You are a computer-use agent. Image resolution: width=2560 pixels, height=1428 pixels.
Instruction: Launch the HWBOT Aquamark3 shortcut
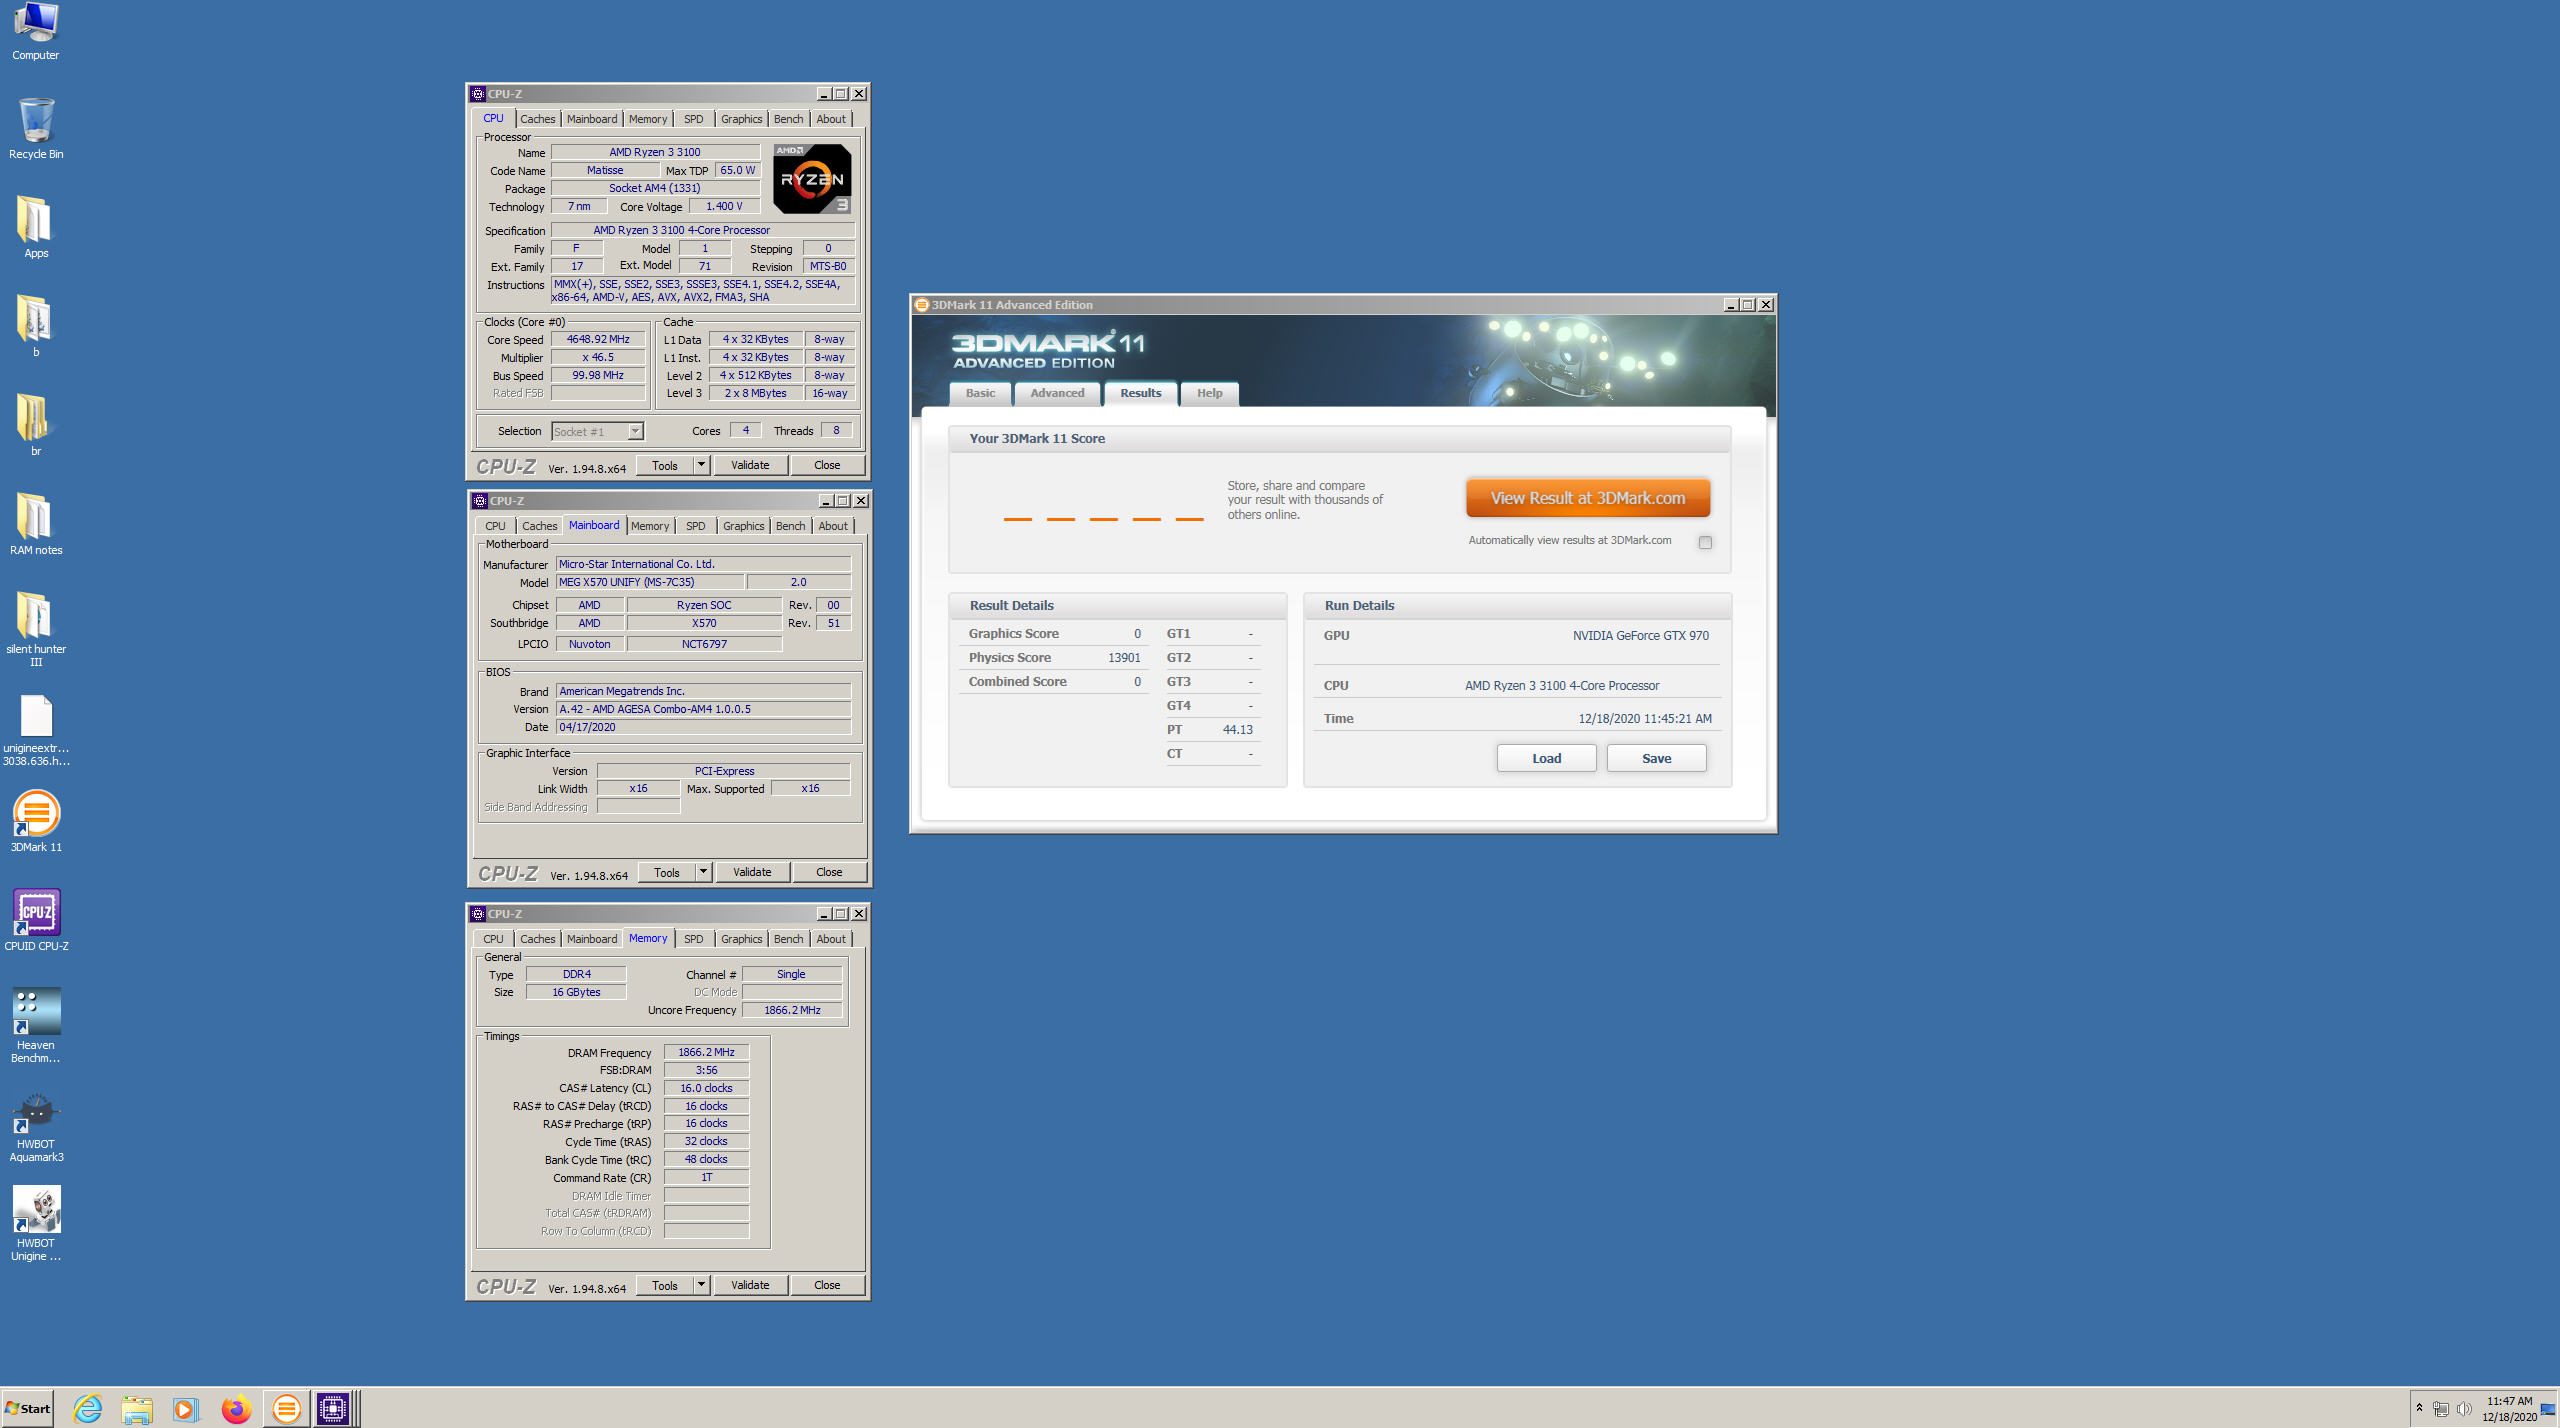pyautogui.click(x=36, y=1124)
